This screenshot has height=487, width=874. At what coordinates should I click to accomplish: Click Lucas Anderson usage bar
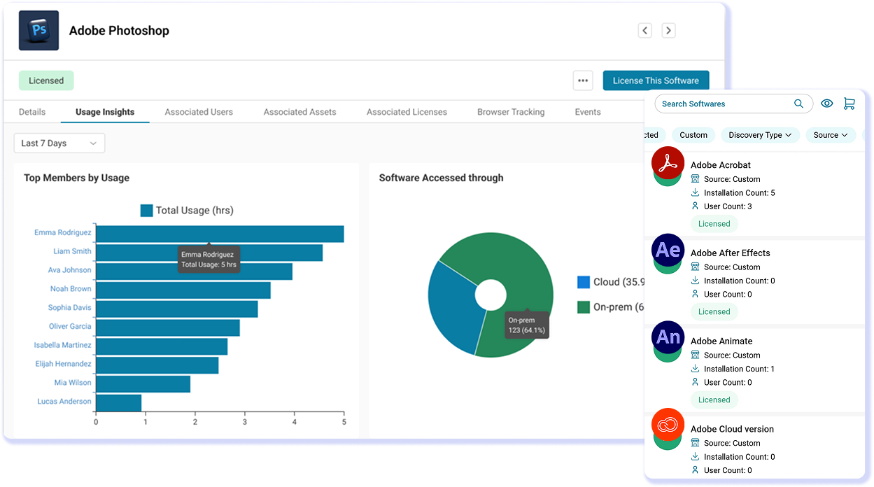pyautogui.click(x=118, y=403)
